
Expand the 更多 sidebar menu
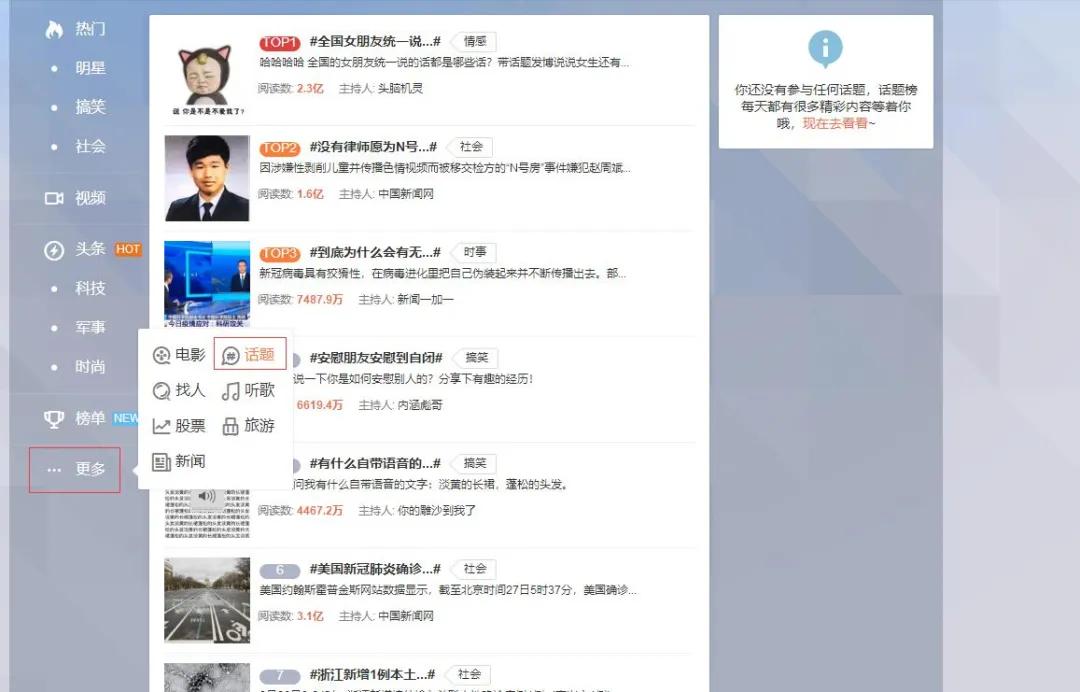click(x=88, y=468)
